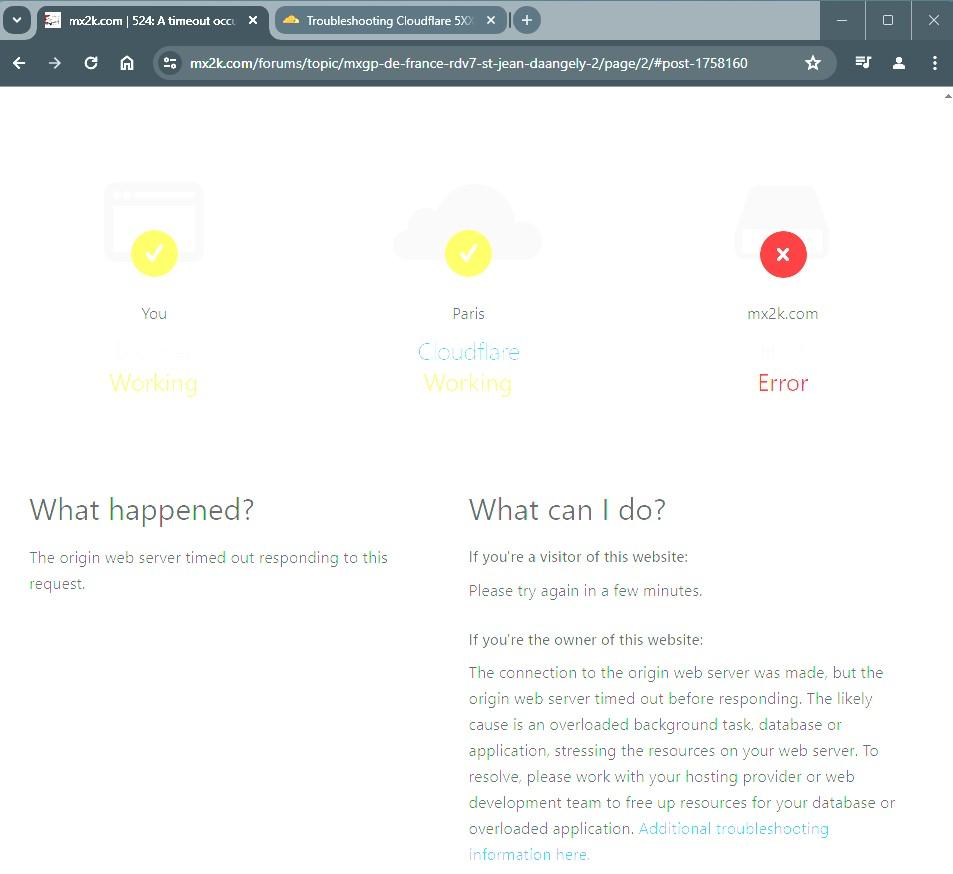Click the What can I do? heading
Image resolution: width=953 pixels, height=874 pixels.
(x=567, y=510)
